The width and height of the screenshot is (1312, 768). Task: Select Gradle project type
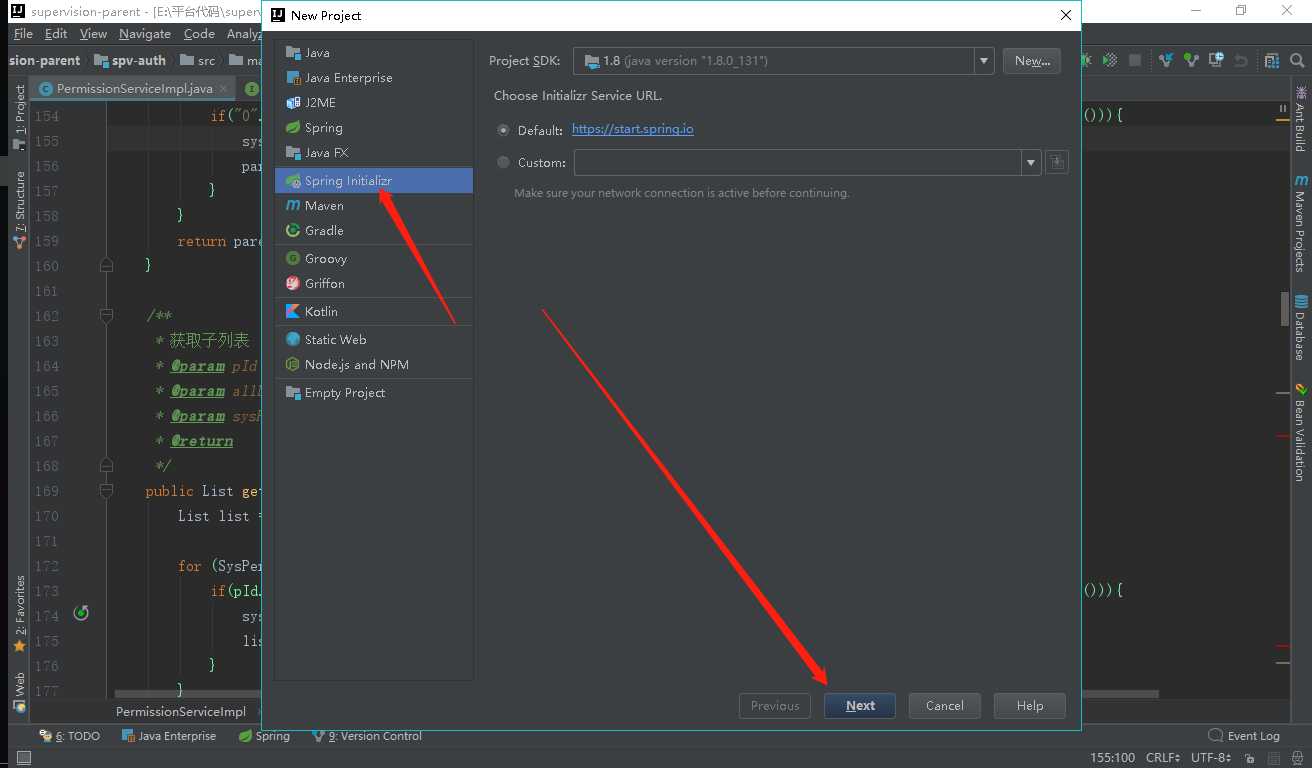click(373, 231)
